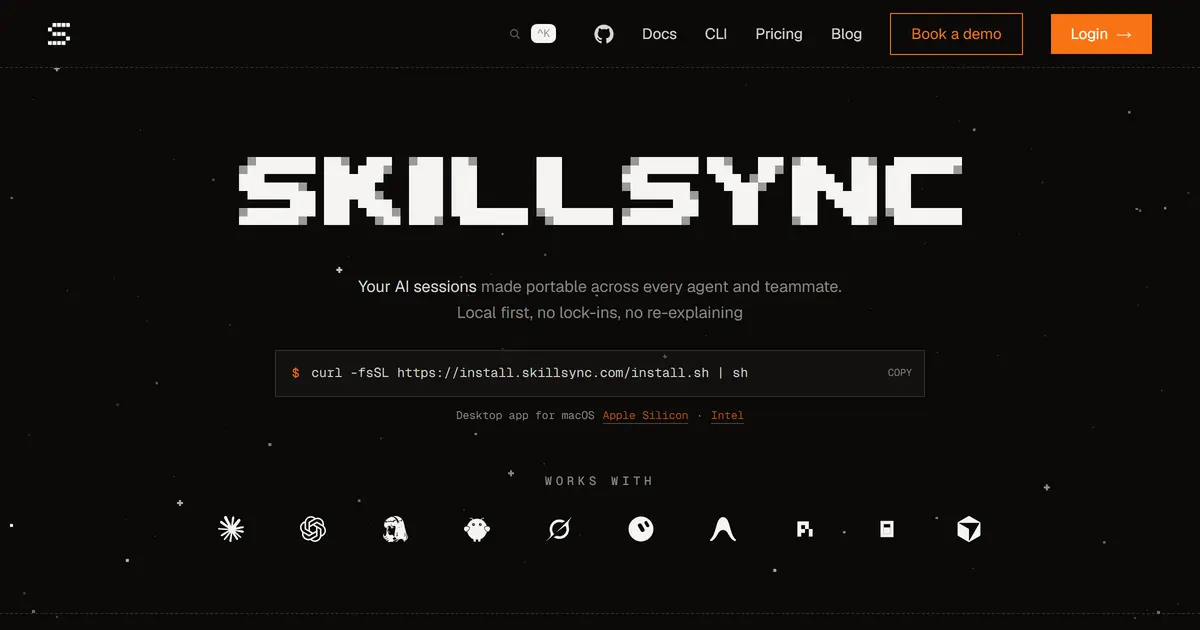Click the hooded figure logo icon
Image resolution: width=1200 pixels, height=630 pixels.
(396, 529)
